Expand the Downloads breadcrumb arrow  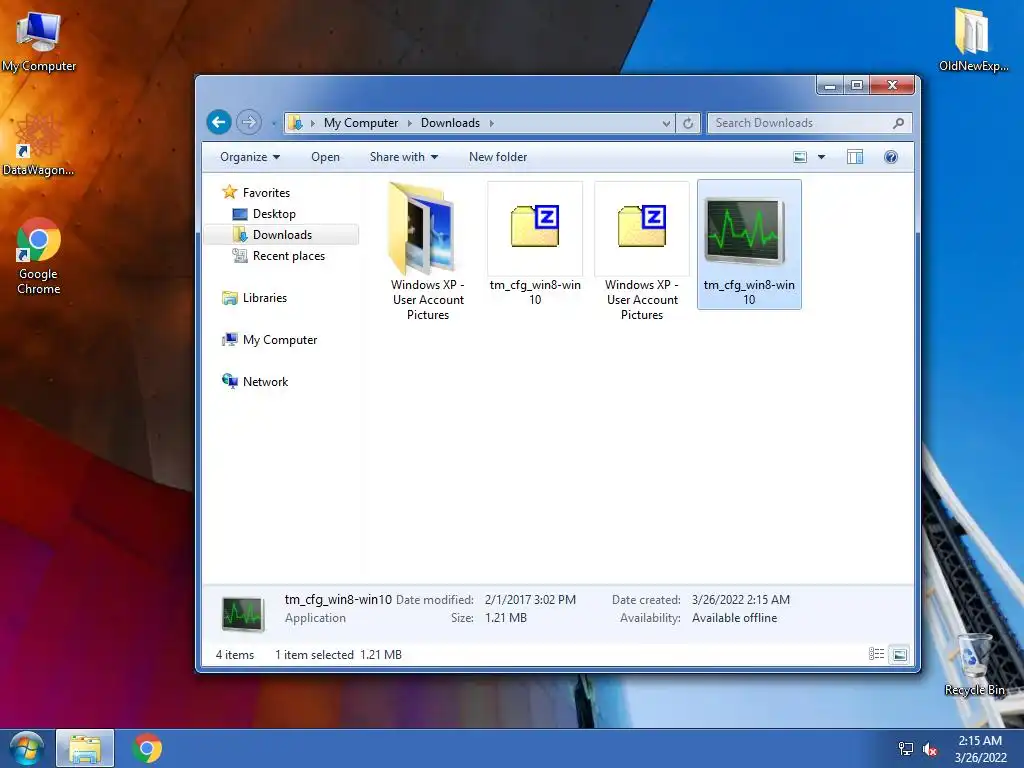(x=492, y=123)
